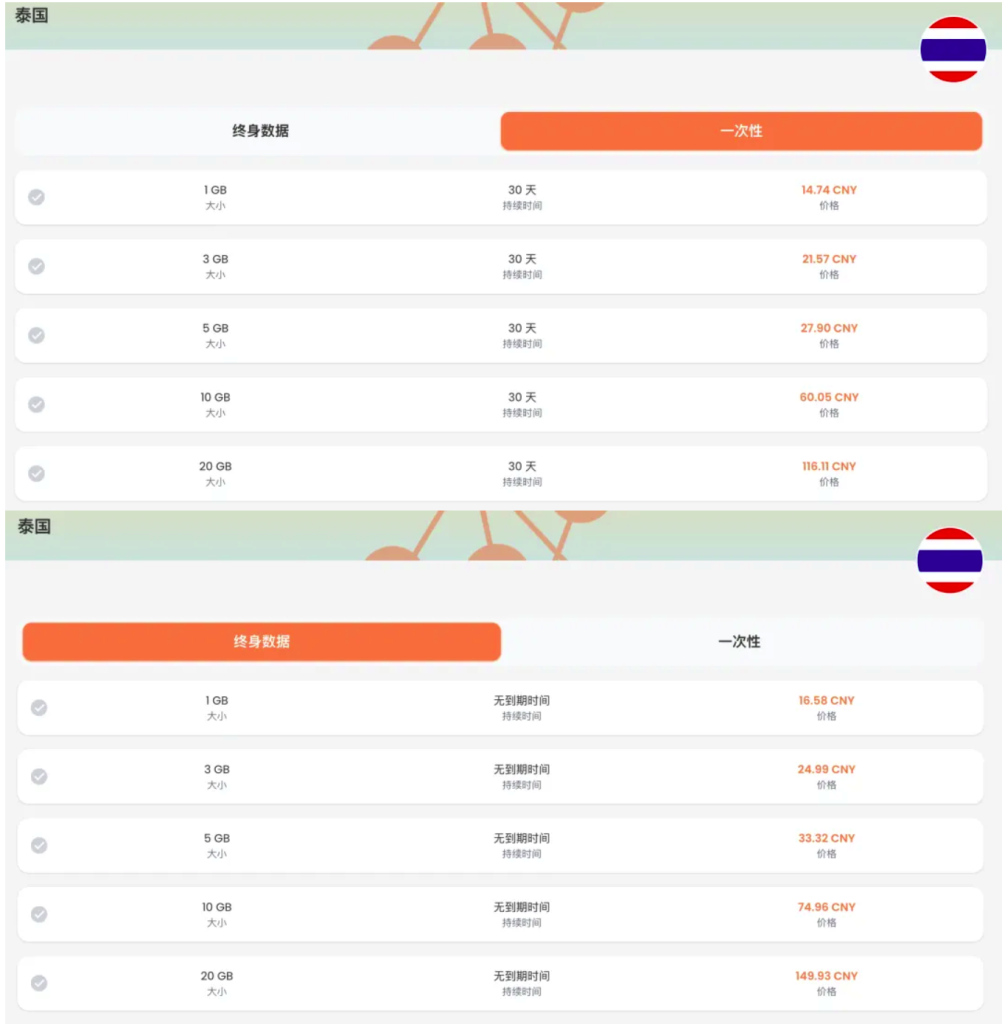The width and height of the screenshot is (1002, 1024).
Task: Tick the 149.93 CNY plan's checkmark circle
Action: [x=39, y=984]
